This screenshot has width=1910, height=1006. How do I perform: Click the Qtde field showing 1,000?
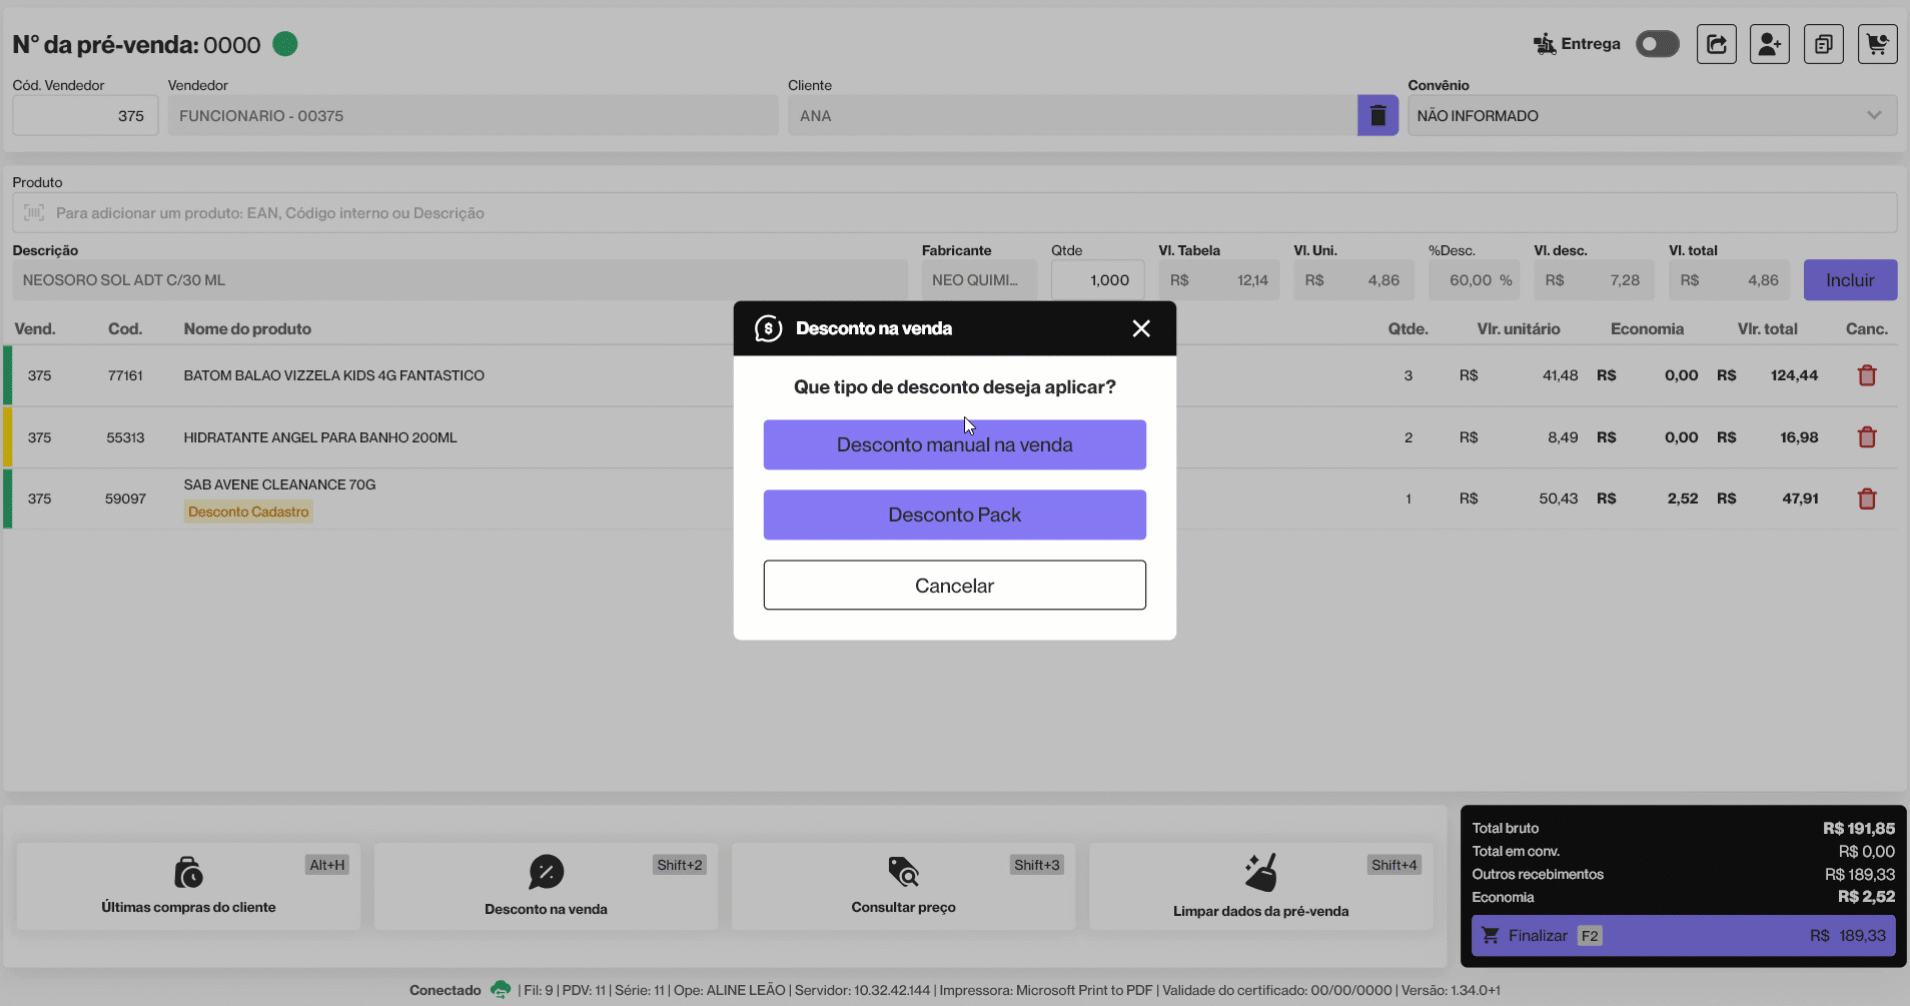point(1097,280)
